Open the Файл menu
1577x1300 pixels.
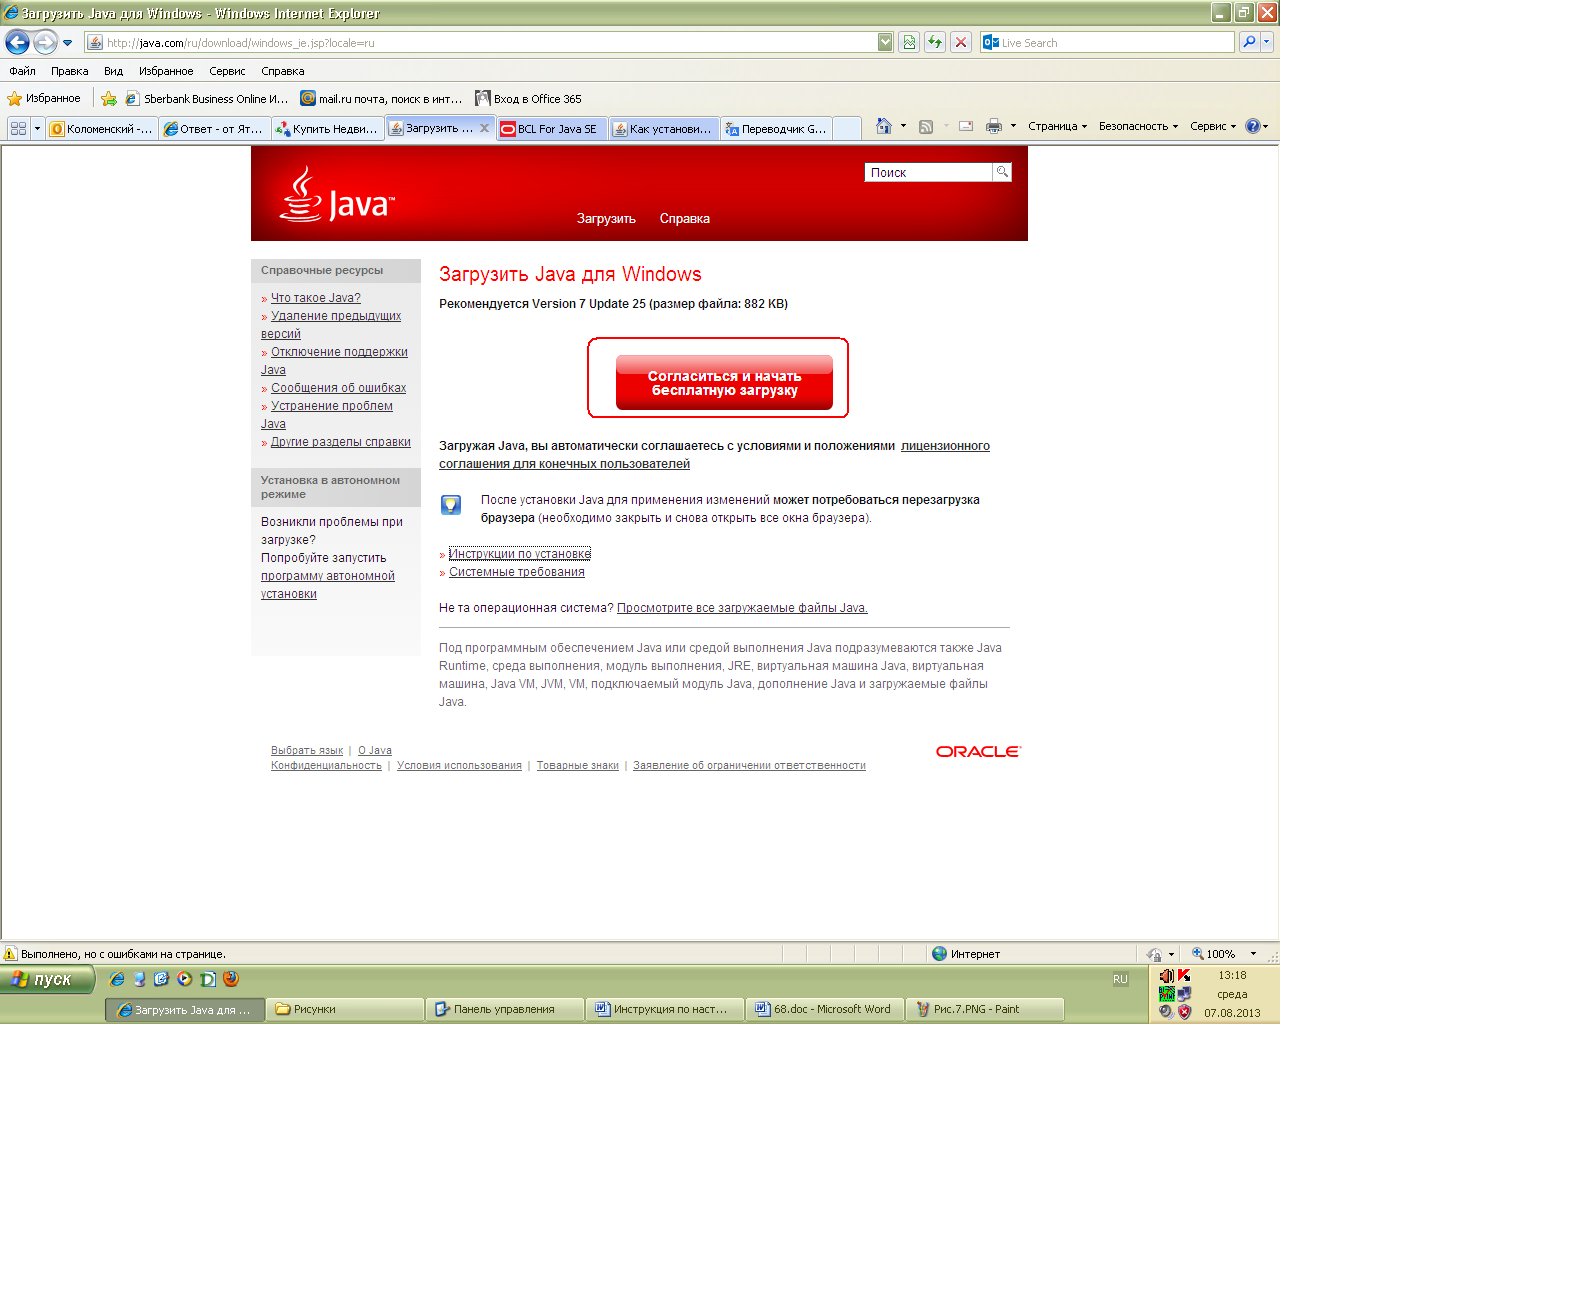[x=22, y=71]
